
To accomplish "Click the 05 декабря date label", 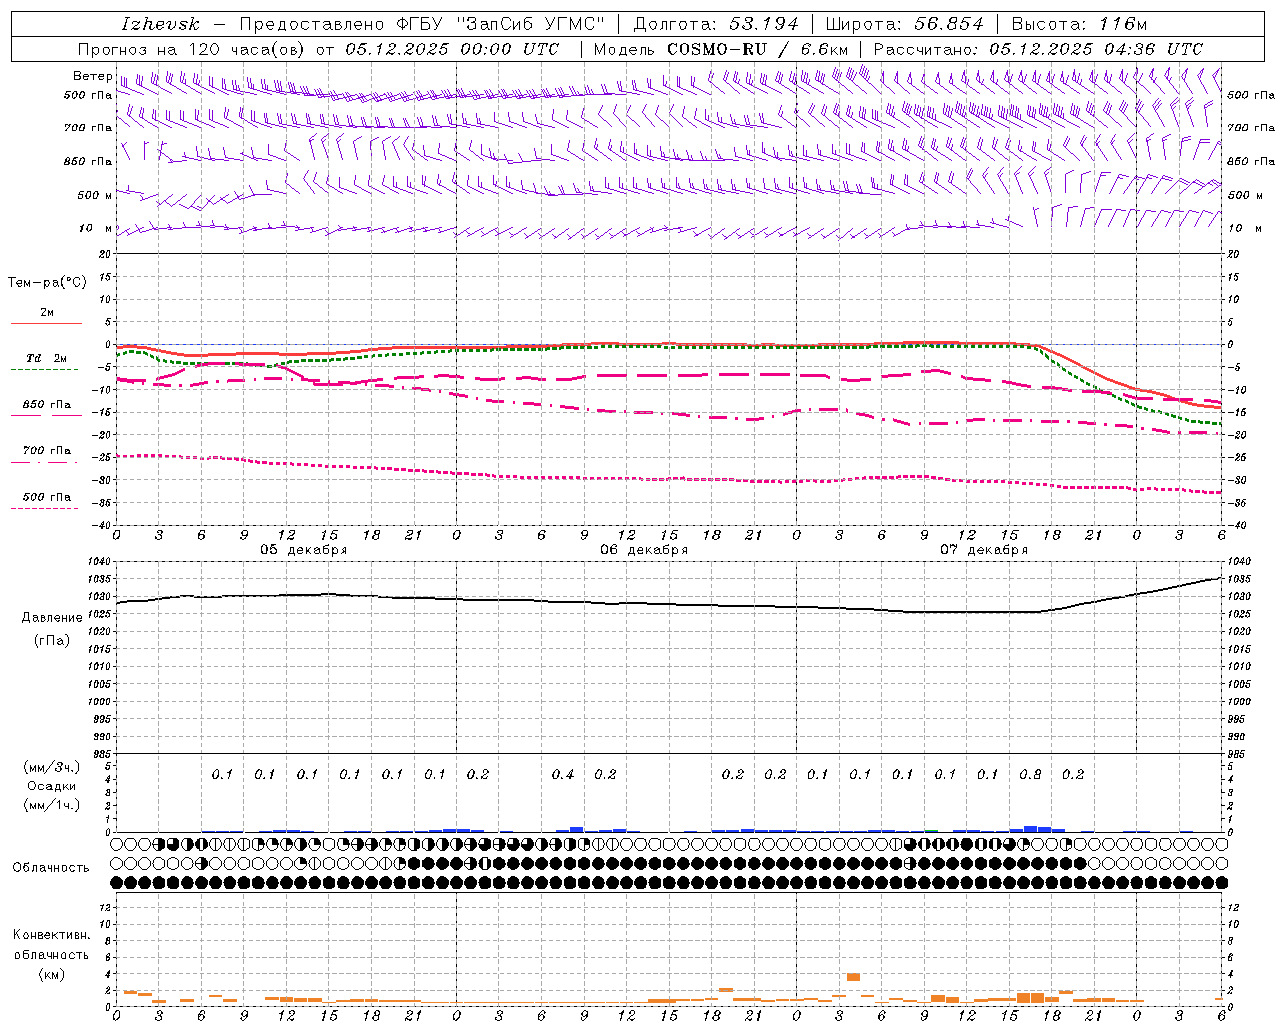I will click(x=304, y=550).
